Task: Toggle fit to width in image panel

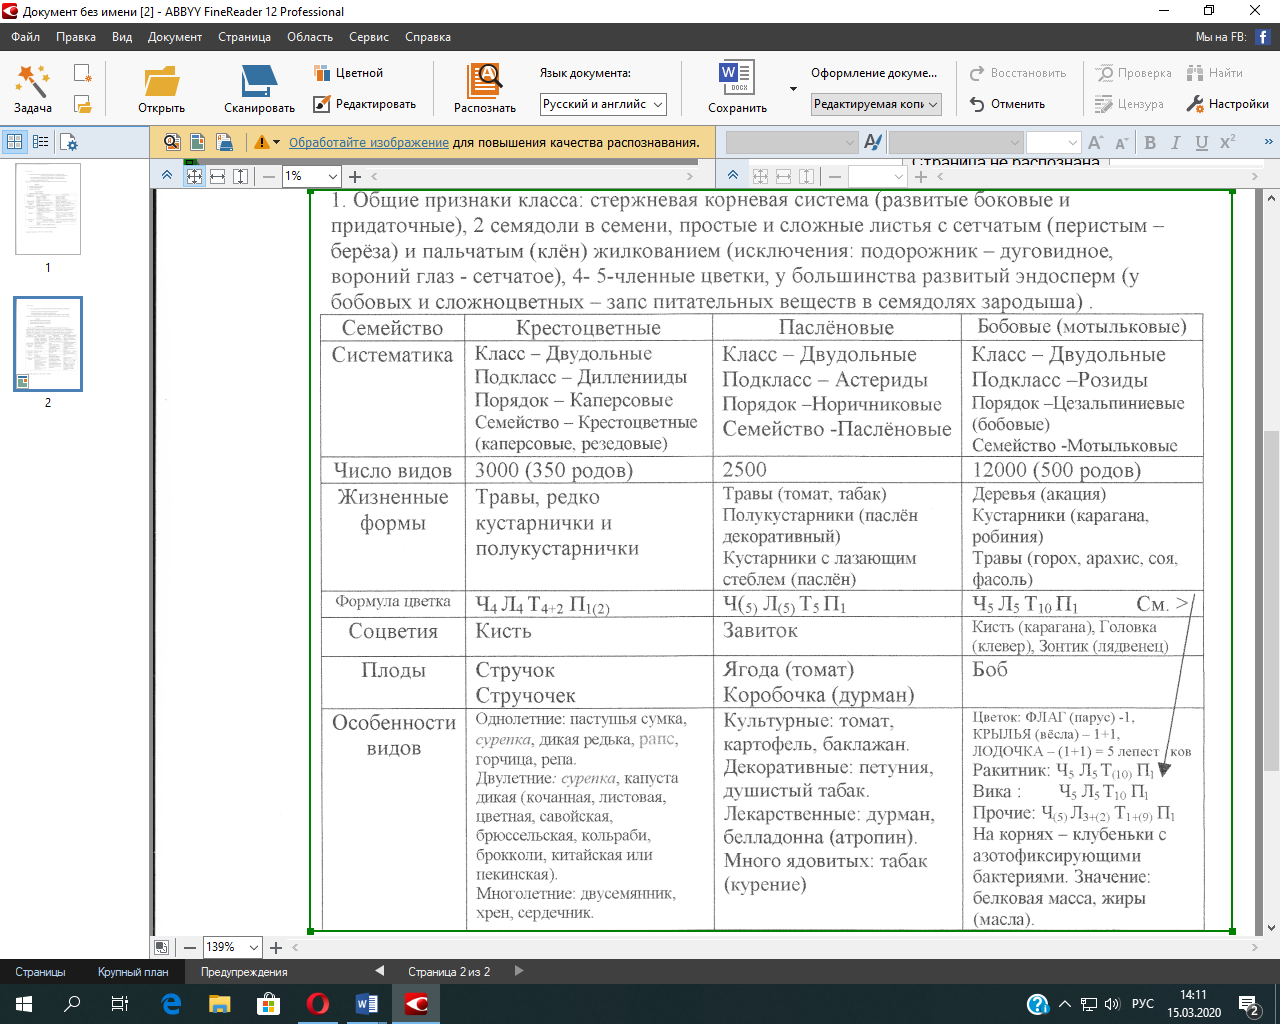Action: pos(217,176)
